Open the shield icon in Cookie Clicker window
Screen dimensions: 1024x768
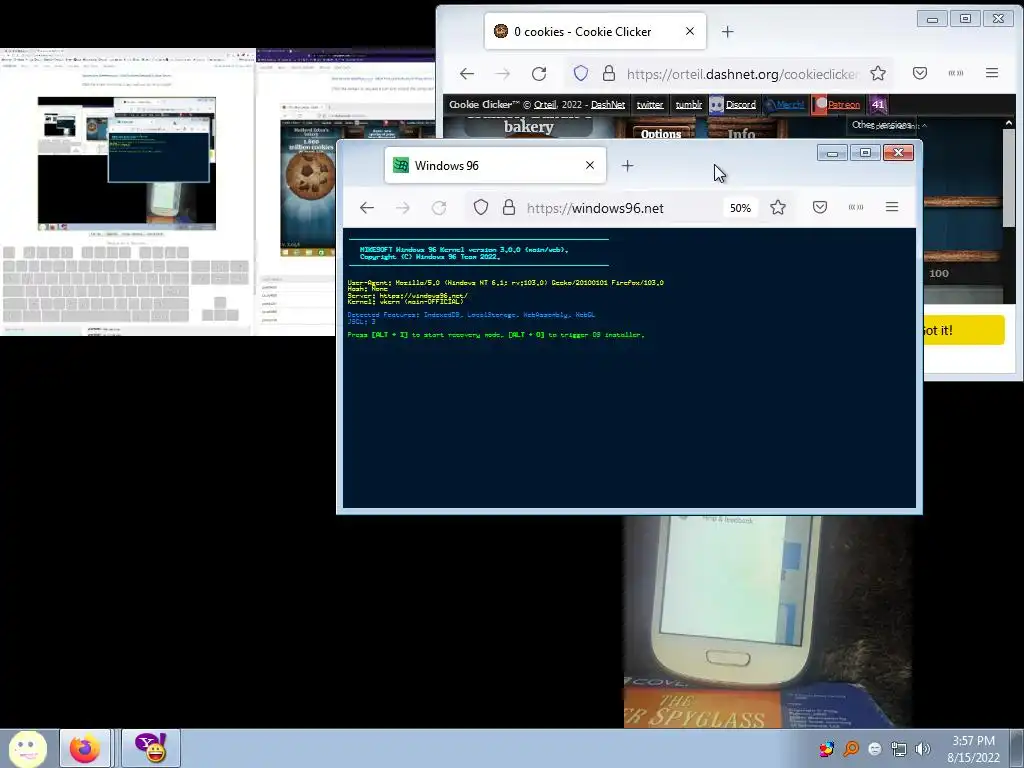click(581, 73)
